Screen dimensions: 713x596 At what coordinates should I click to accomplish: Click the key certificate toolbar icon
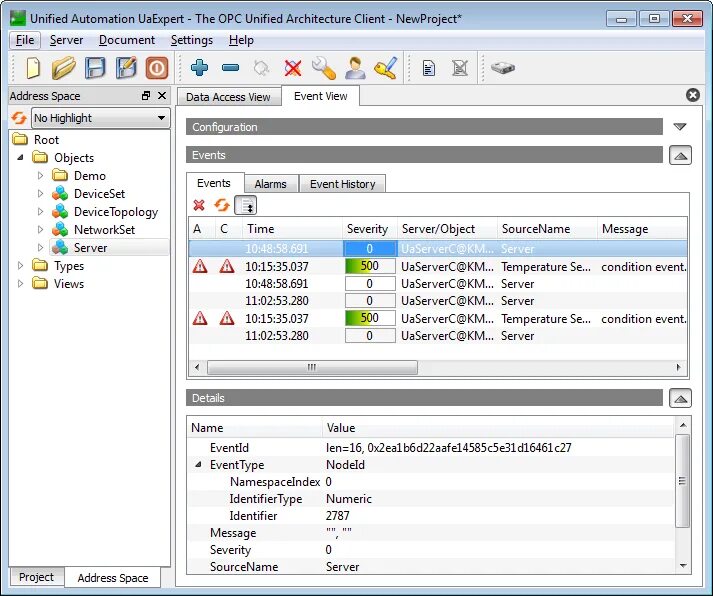click(386, 68)
